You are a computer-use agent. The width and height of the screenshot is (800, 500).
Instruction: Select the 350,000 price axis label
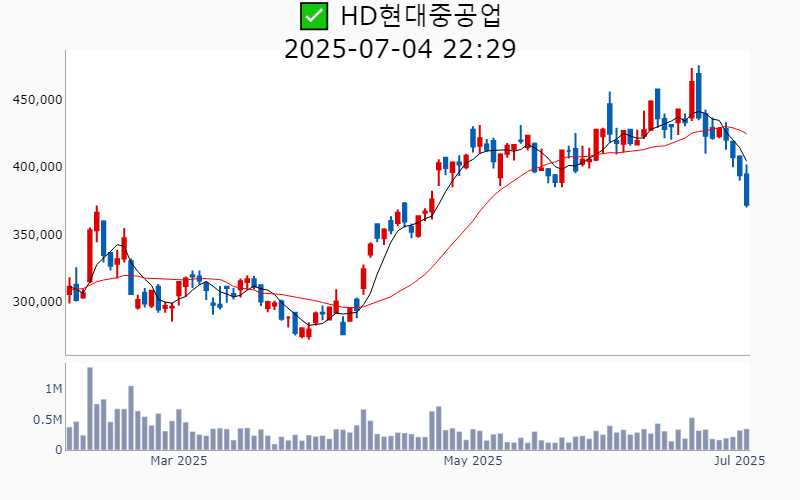click(37, 235)
